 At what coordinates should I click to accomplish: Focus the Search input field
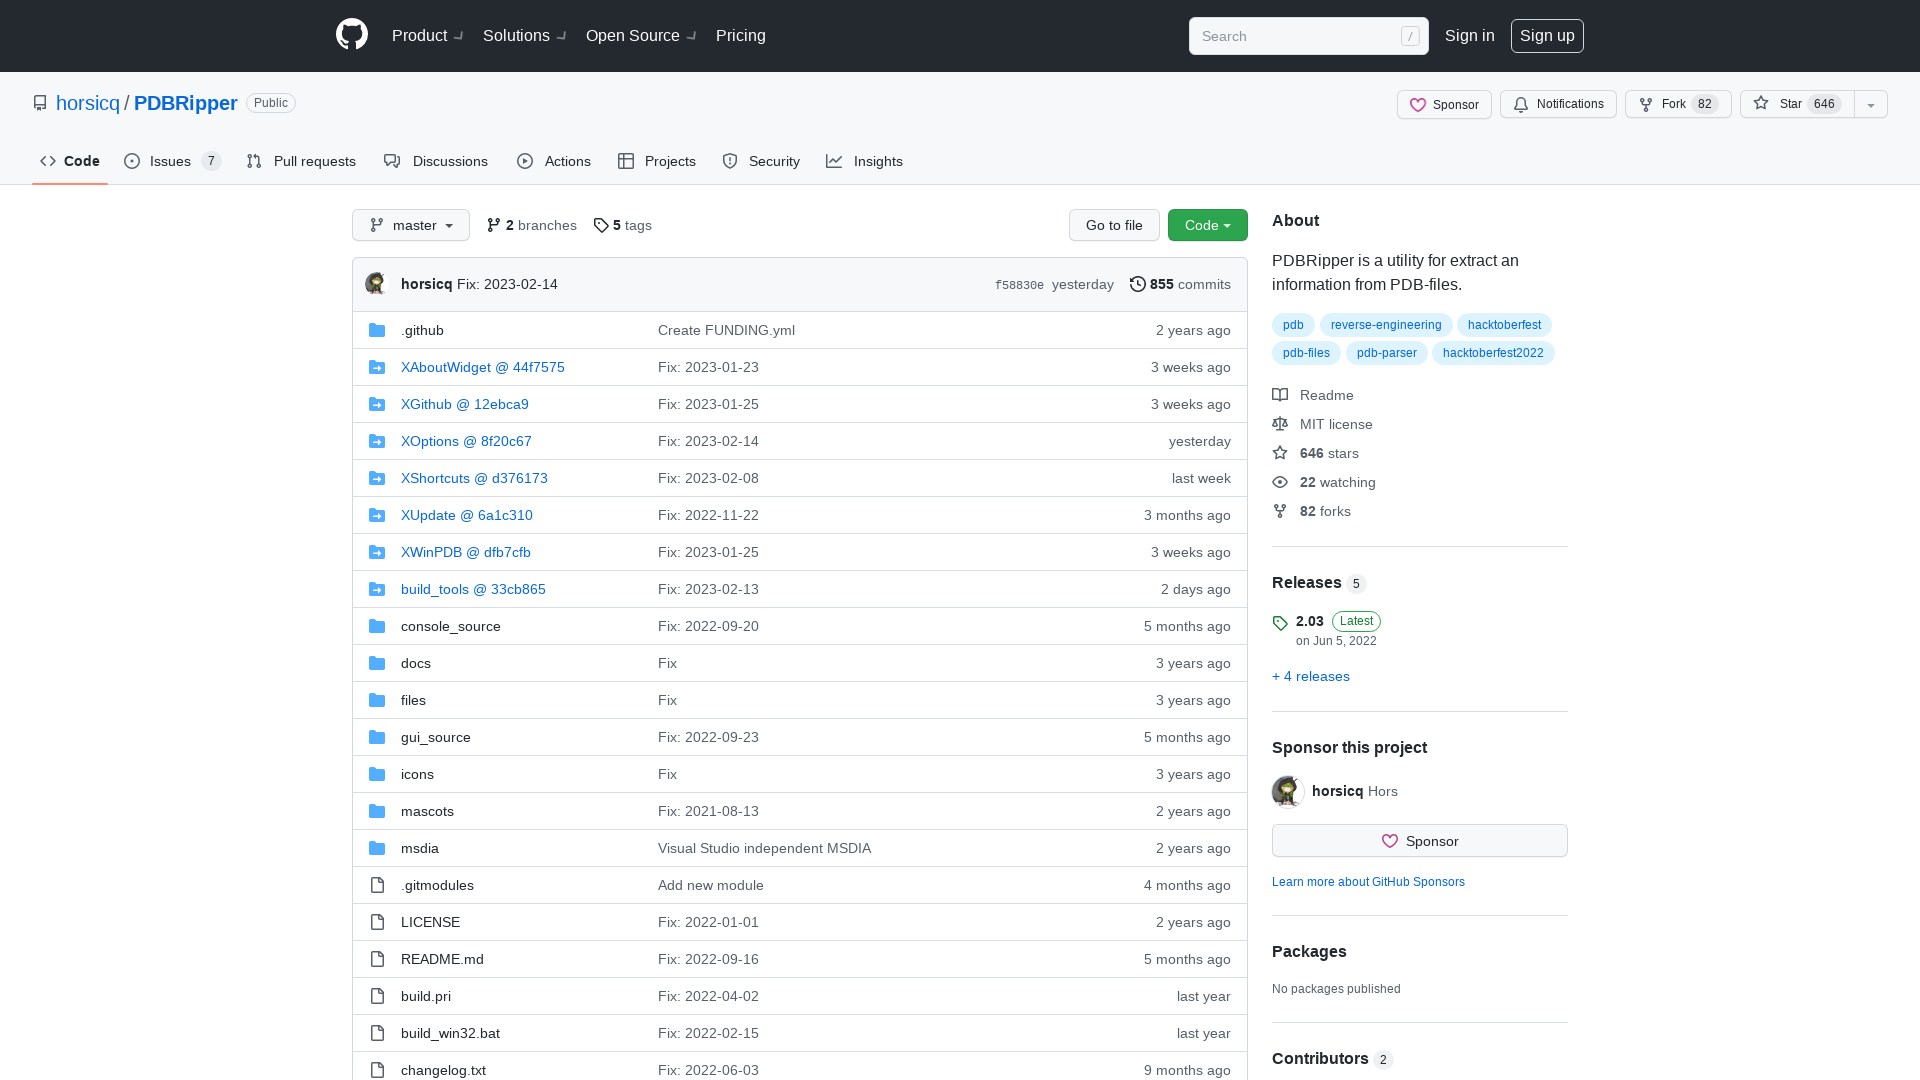[1308, 36]
